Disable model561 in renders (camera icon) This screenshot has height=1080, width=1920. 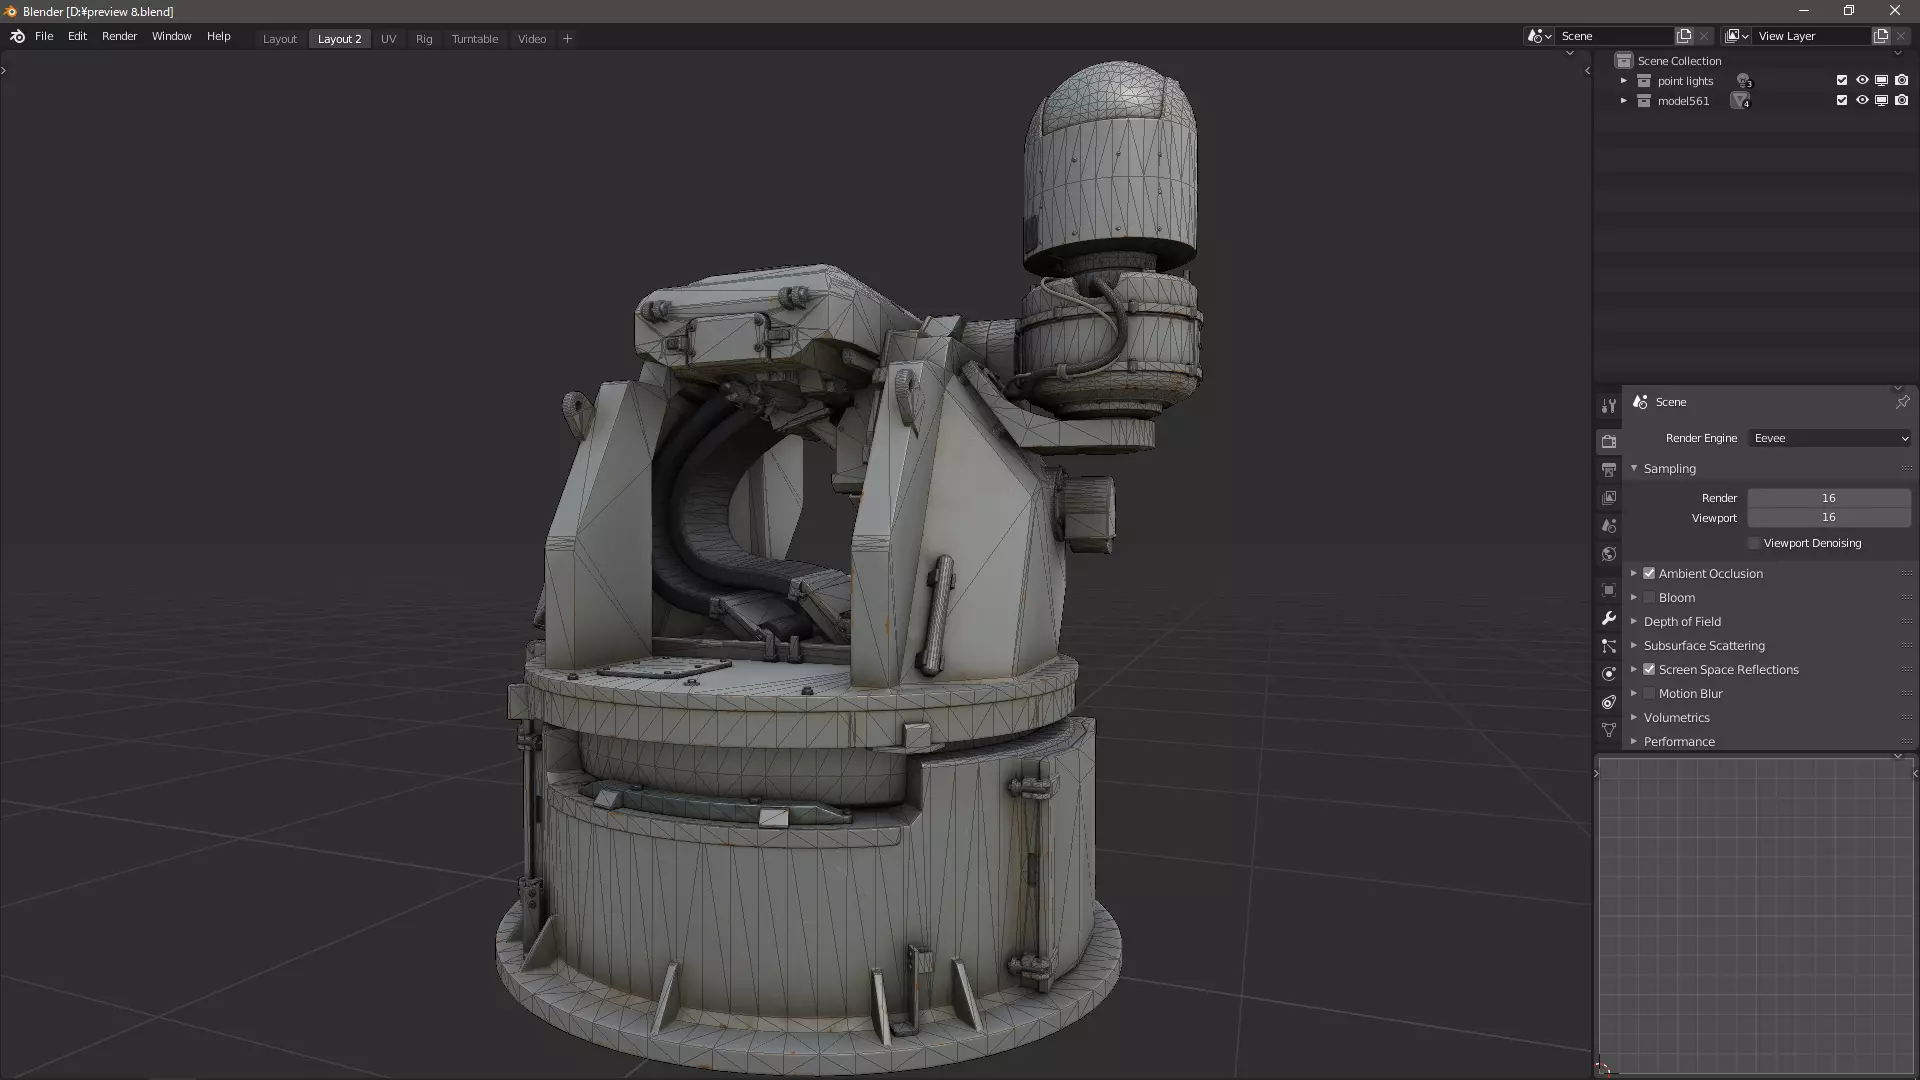point(1901,100)
